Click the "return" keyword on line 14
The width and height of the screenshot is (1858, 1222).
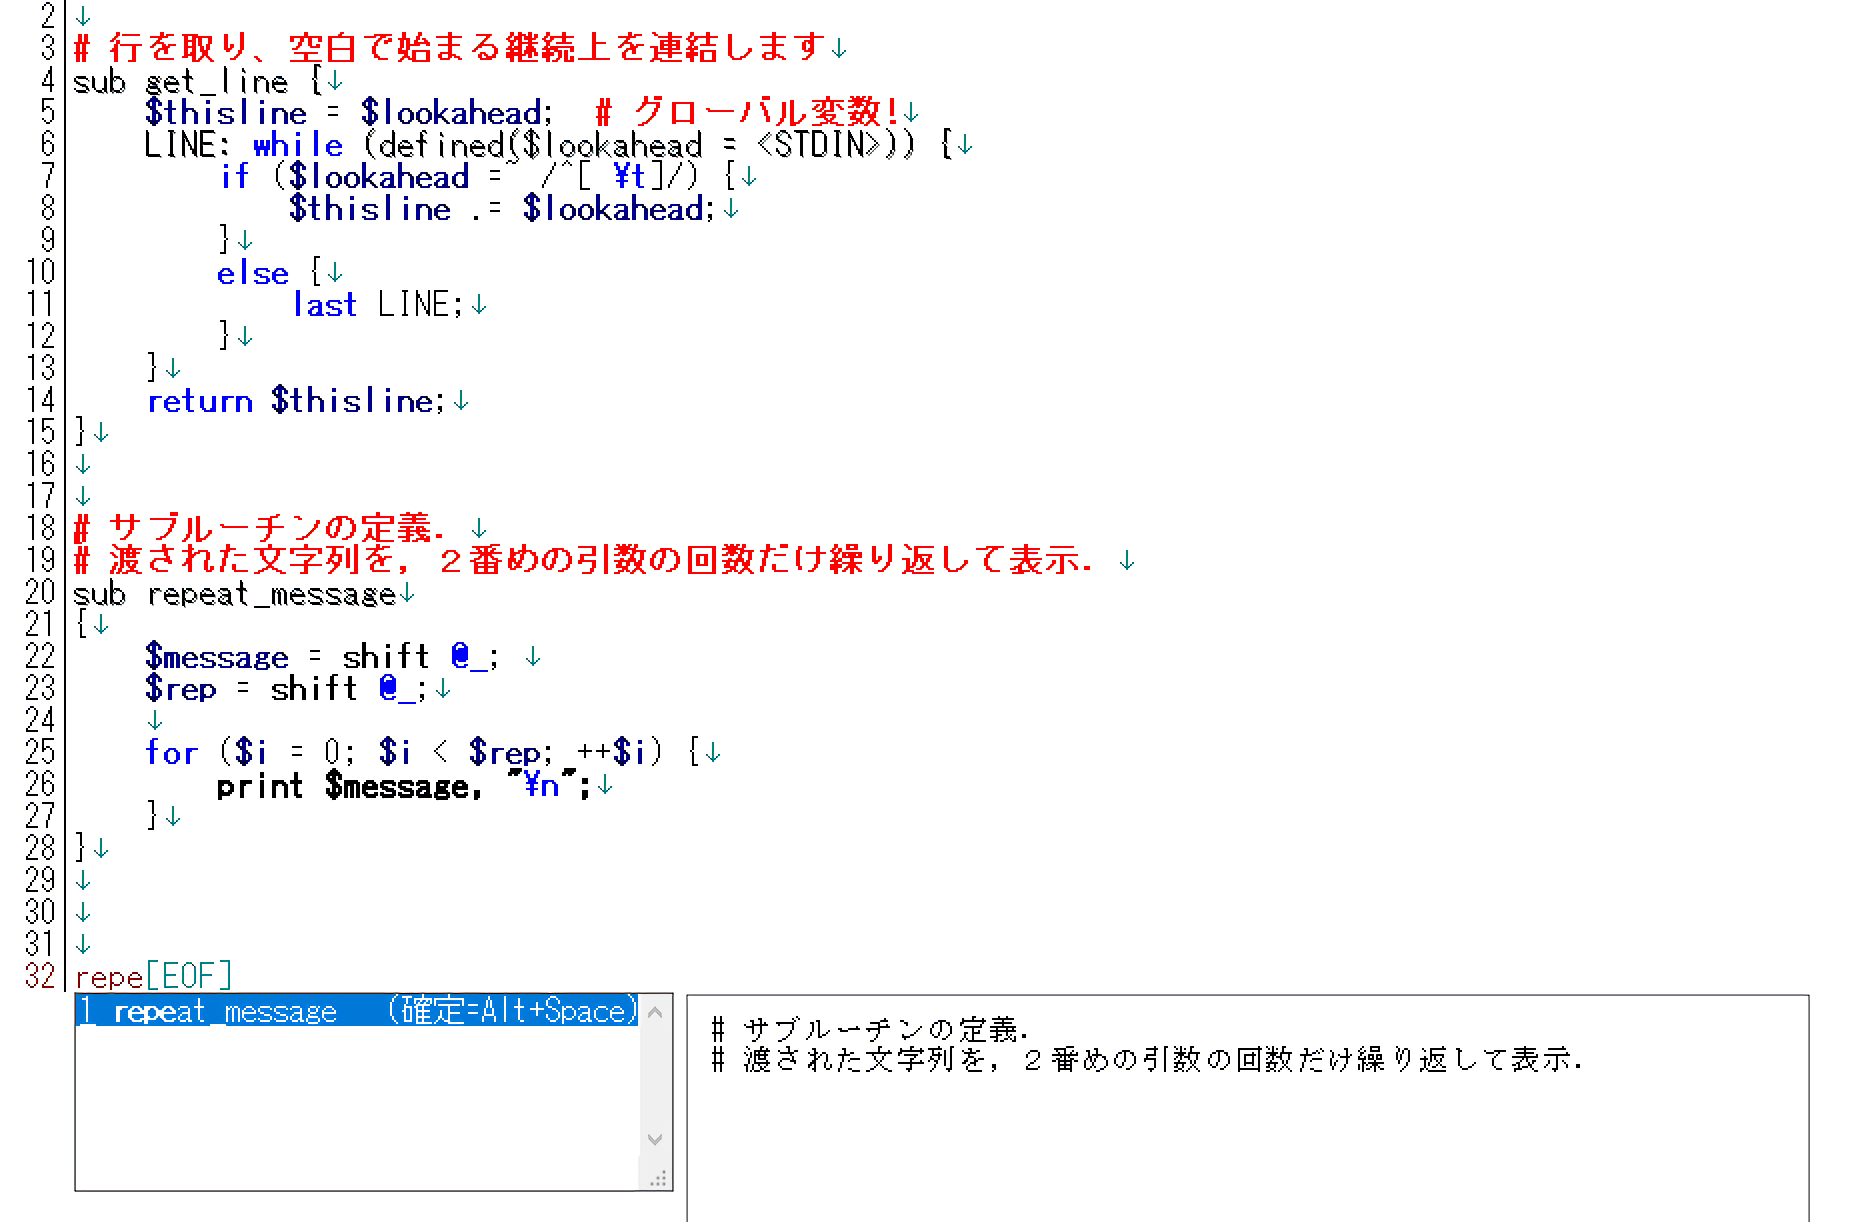click(199, 401)
